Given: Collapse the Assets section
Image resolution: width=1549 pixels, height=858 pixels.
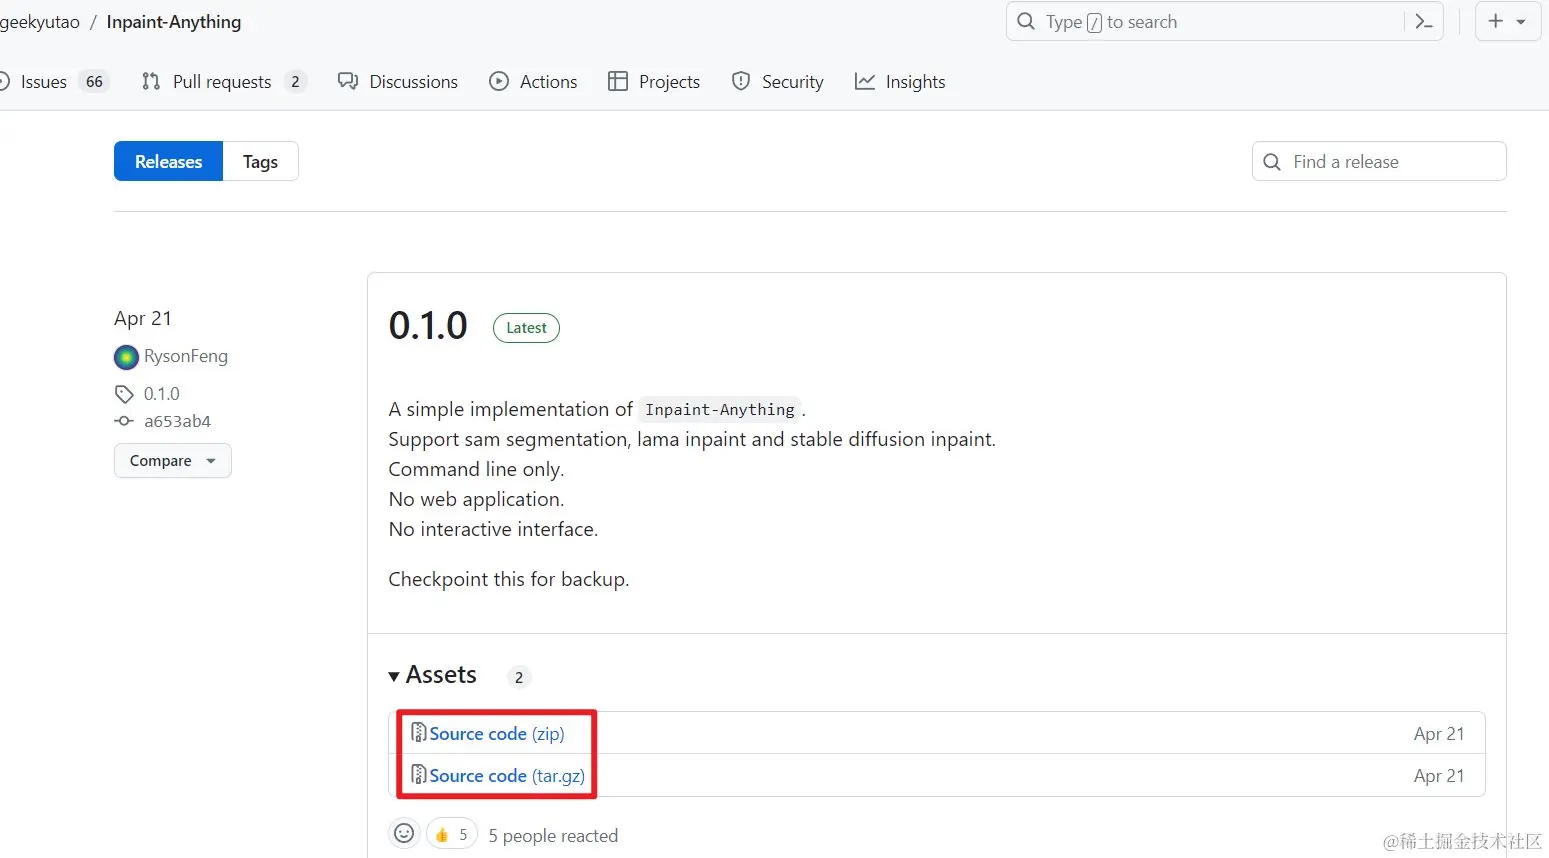Looking at the screenshot, I should [x=433, y=675].
